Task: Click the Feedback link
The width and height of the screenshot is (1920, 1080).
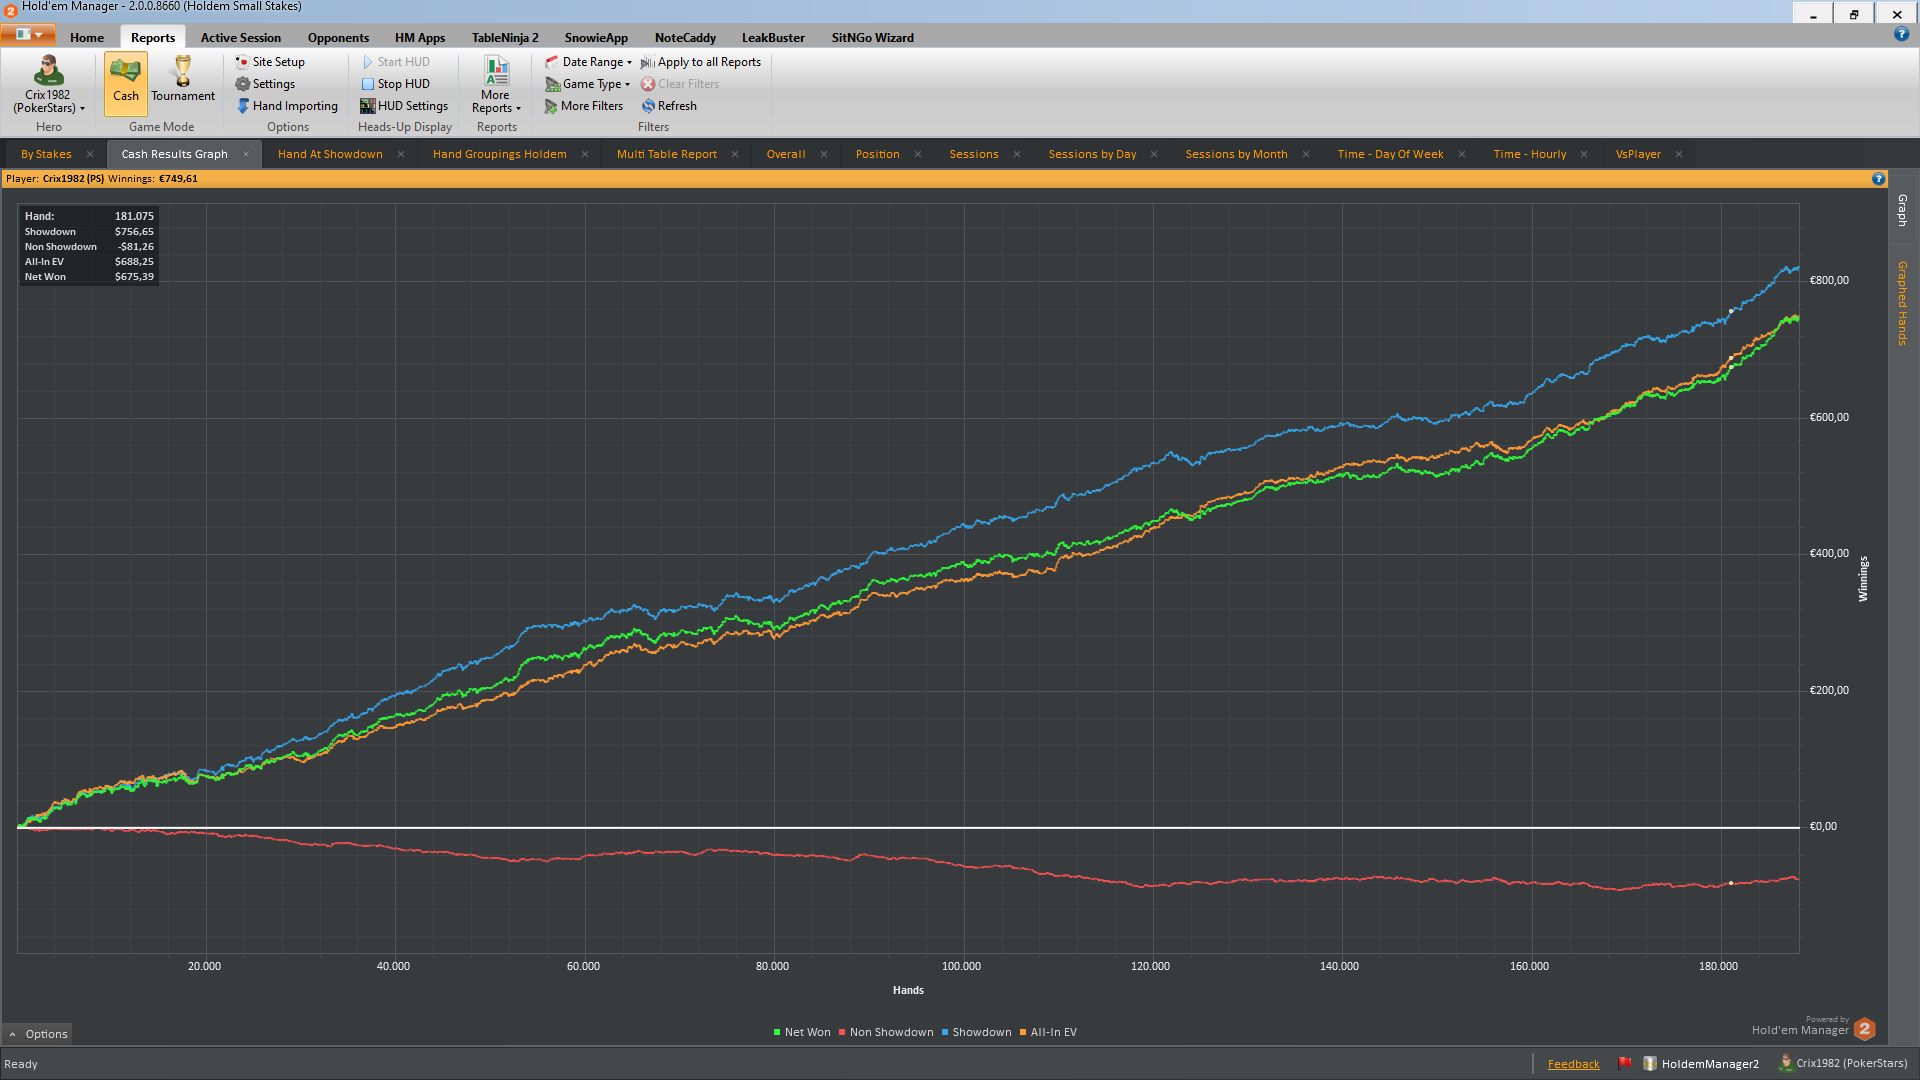Action: [1573, 1064]
